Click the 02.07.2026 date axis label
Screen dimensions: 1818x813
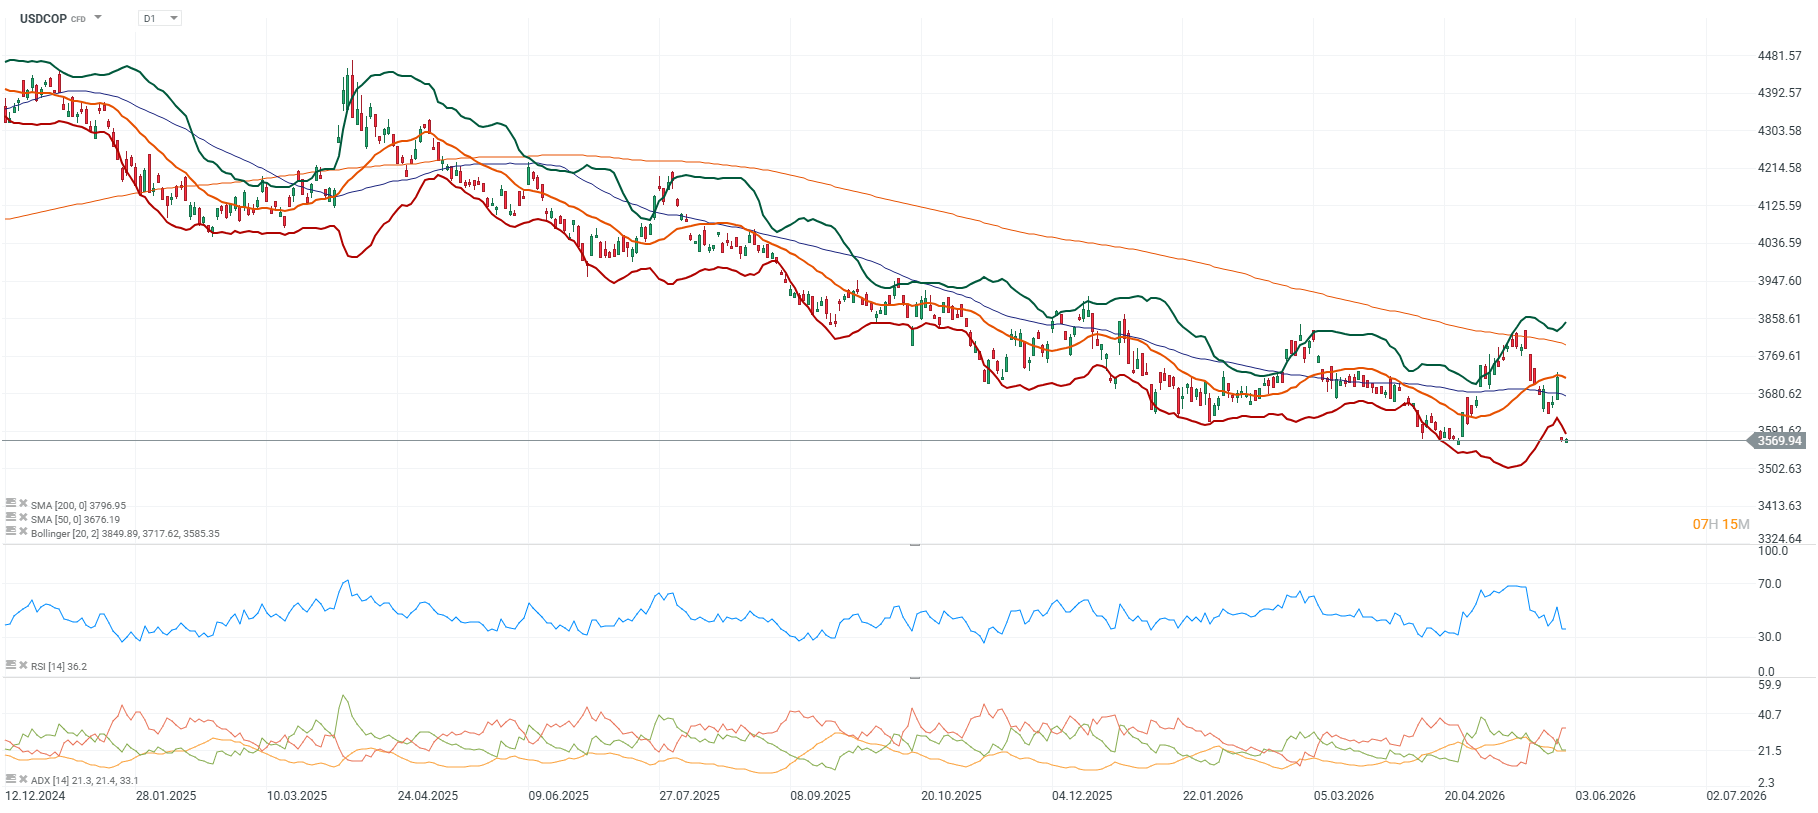point(1737,796)
